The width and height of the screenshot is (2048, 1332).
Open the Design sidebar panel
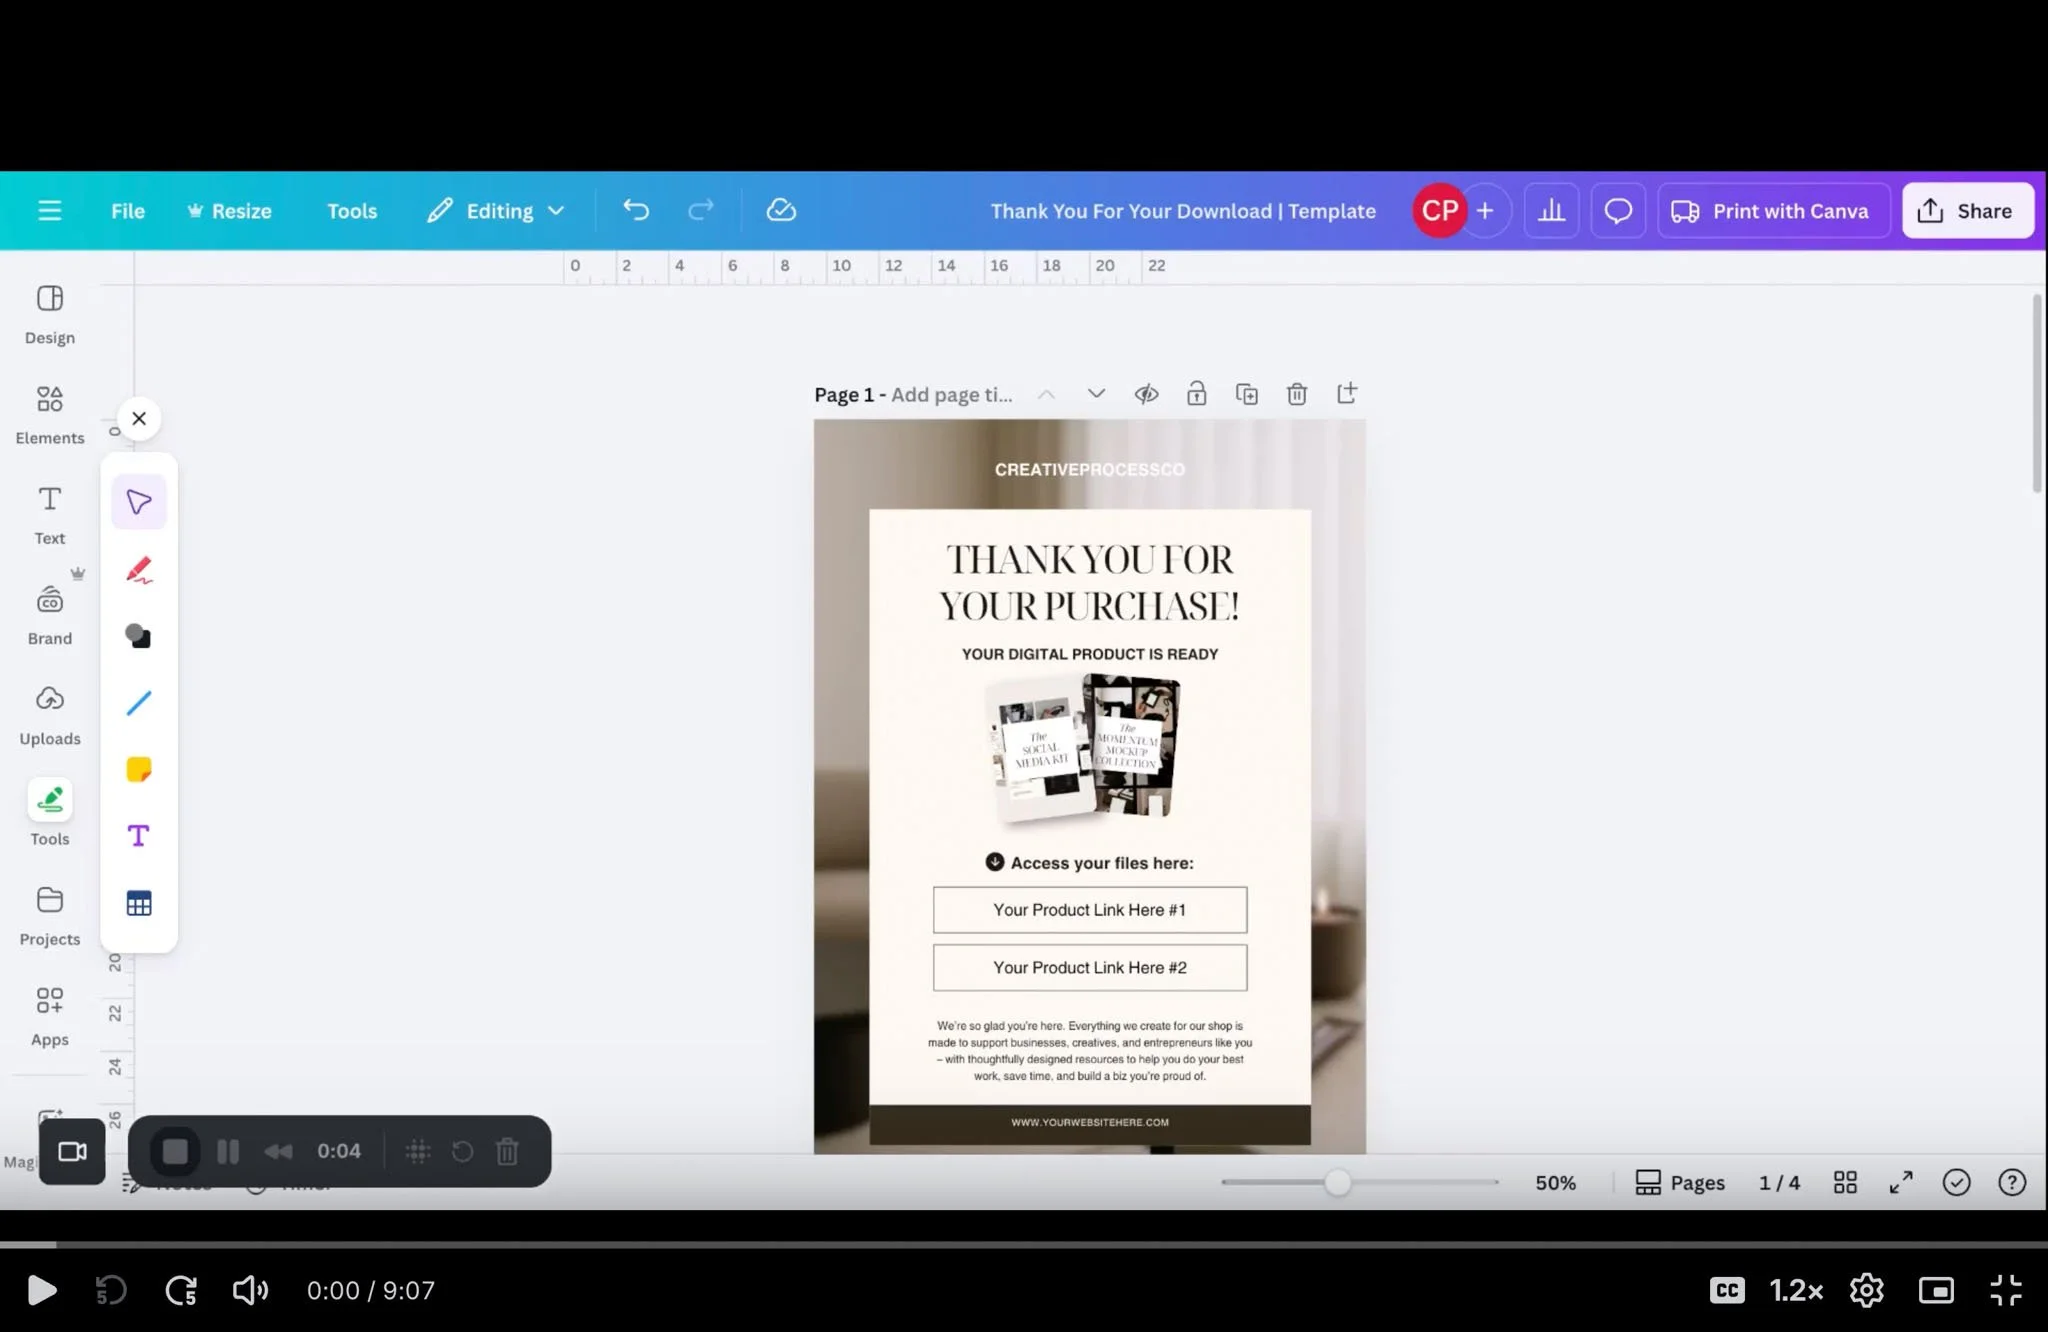pos(50,314)
